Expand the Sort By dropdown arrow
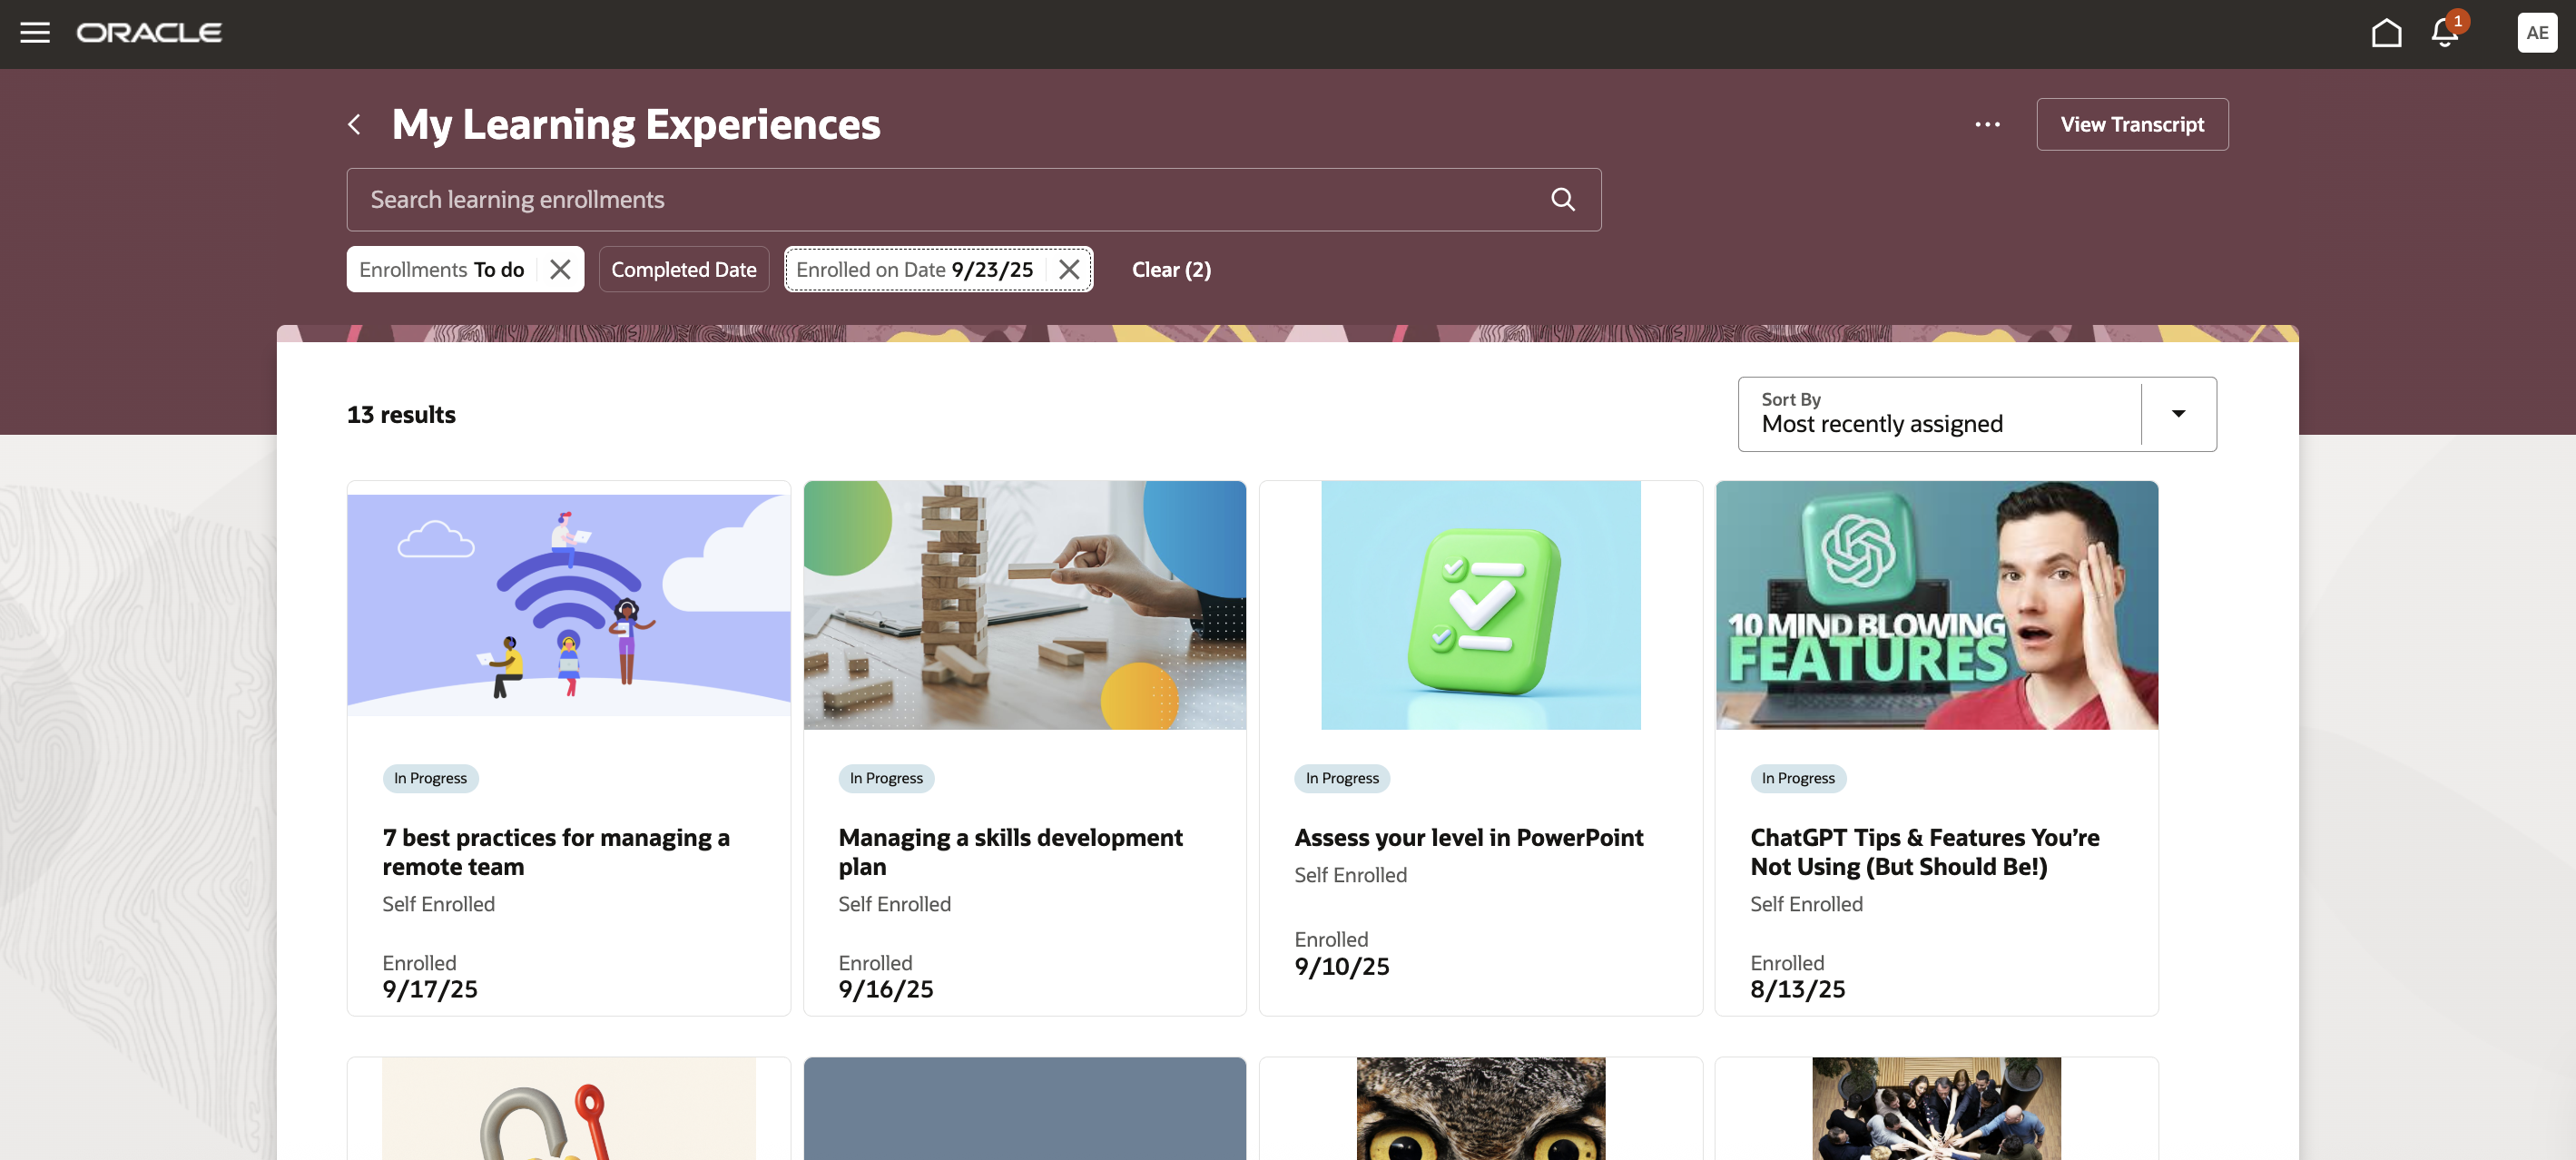 (2178, 414)
